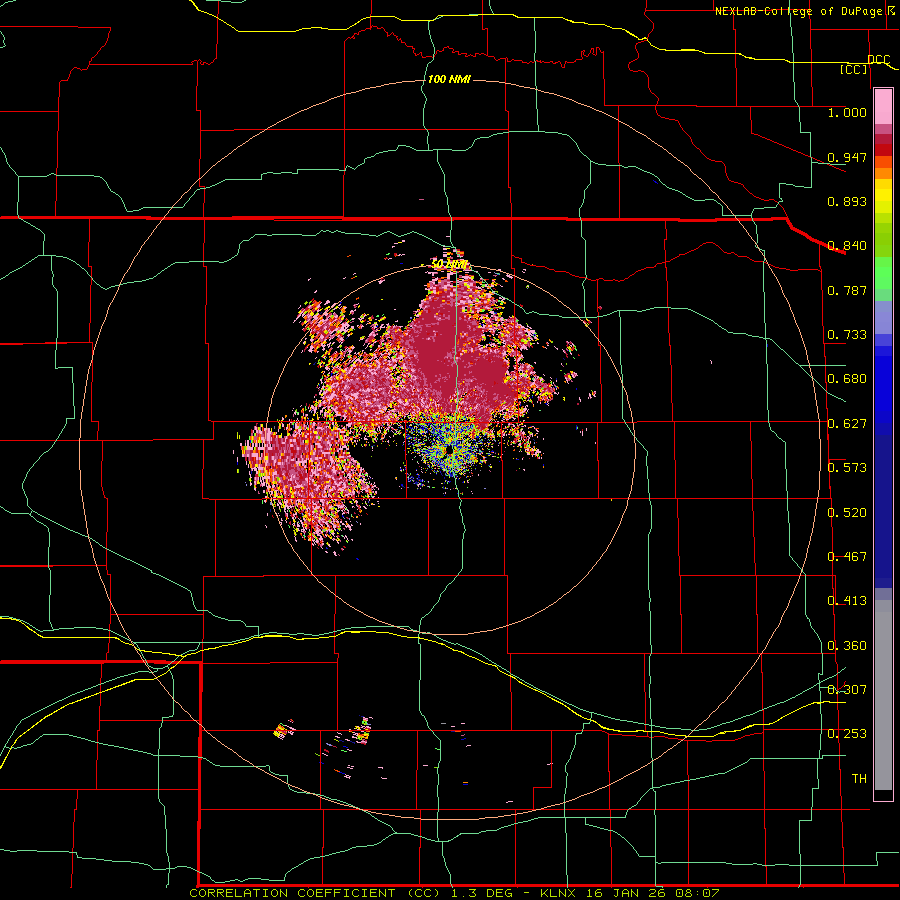Click the 1.3 DEG elevation text
This screenshot has height=900, width=900.
(x=480, y=893)
